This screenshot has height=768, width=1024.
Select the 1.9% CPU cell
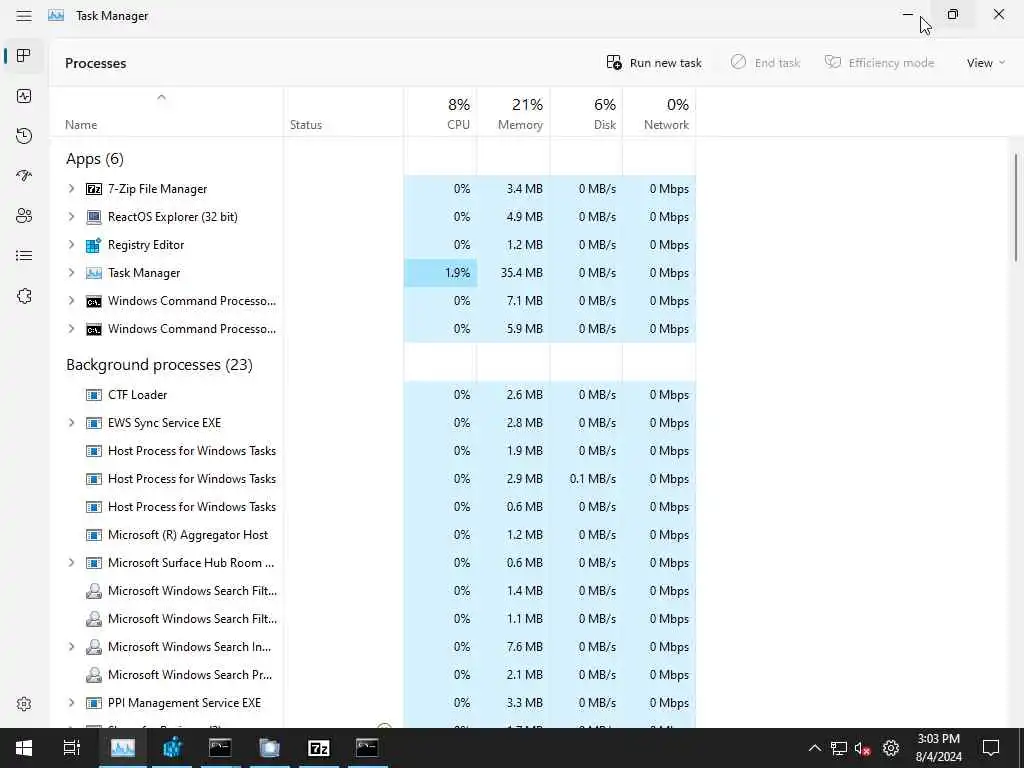pyautogui.click(x=441, y=273)
